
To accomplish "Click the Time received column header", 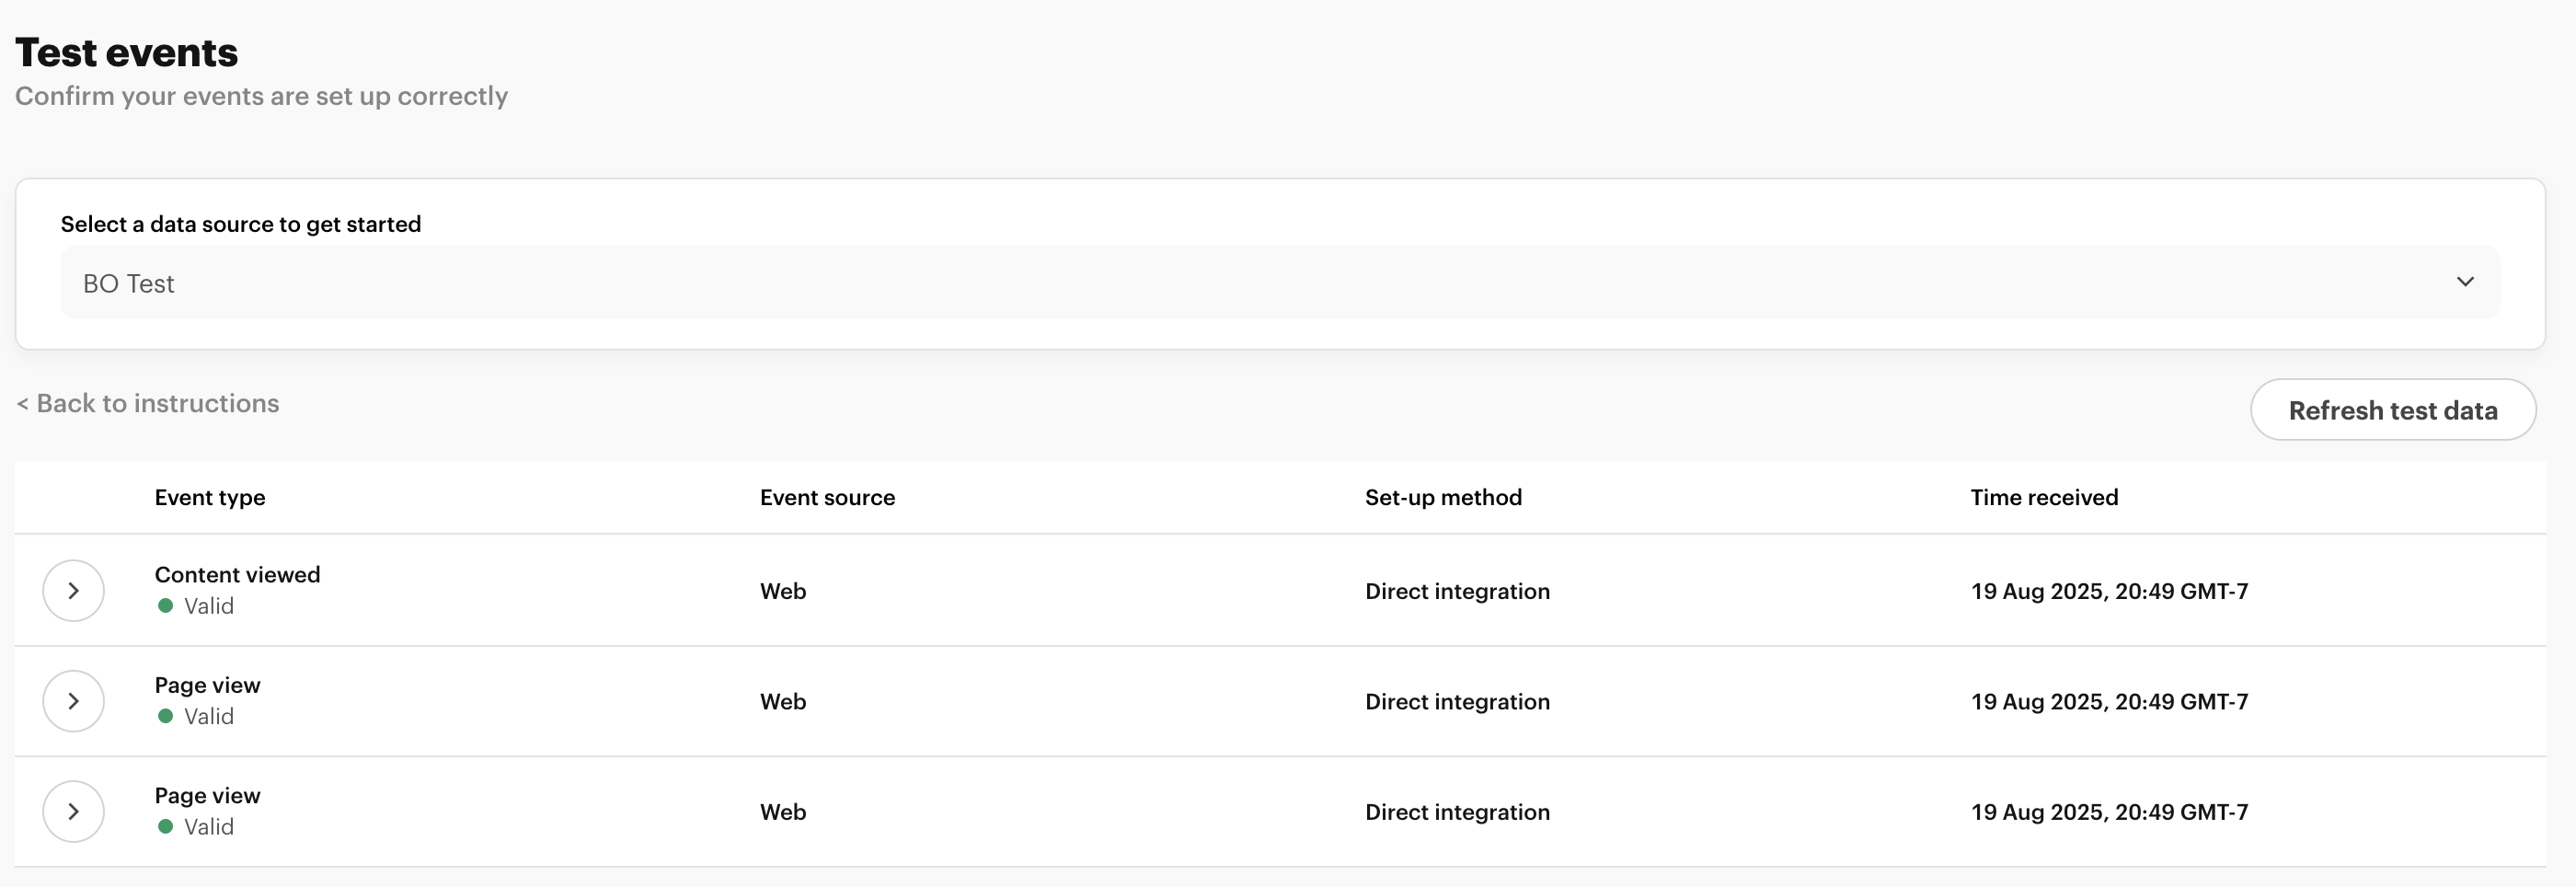I will point(2044,497).
